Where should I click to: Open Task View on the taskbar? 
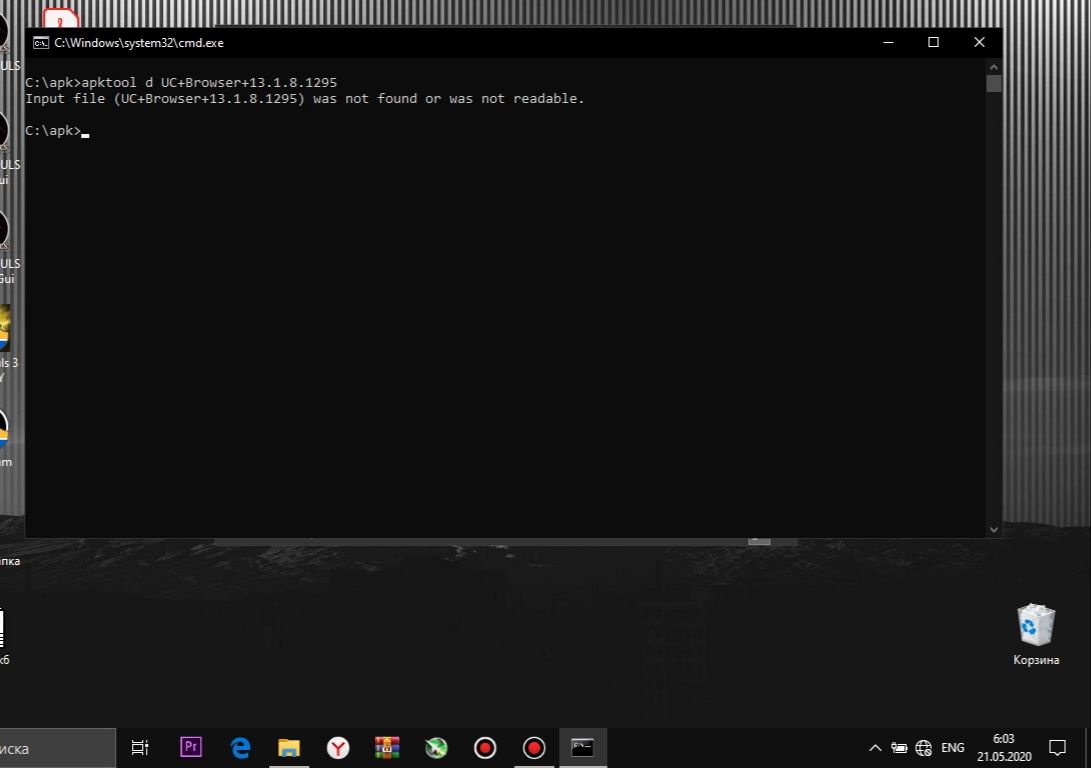(x=140, y=748)
